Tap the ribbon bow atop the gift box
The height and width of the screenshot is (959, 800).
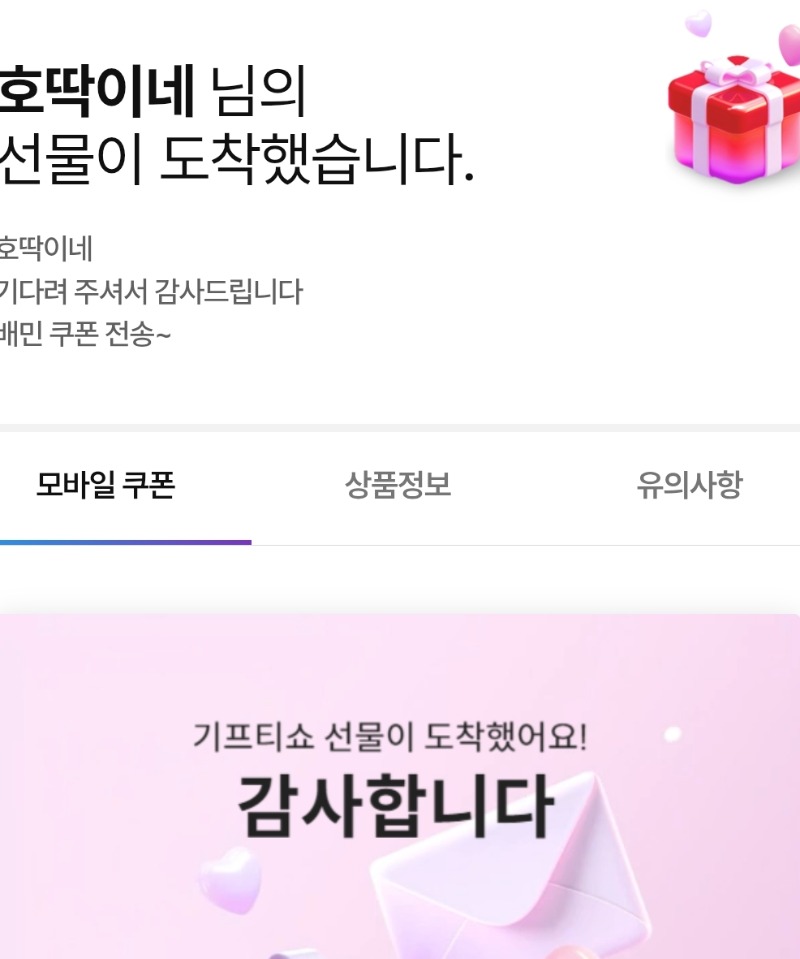point(738,75)
